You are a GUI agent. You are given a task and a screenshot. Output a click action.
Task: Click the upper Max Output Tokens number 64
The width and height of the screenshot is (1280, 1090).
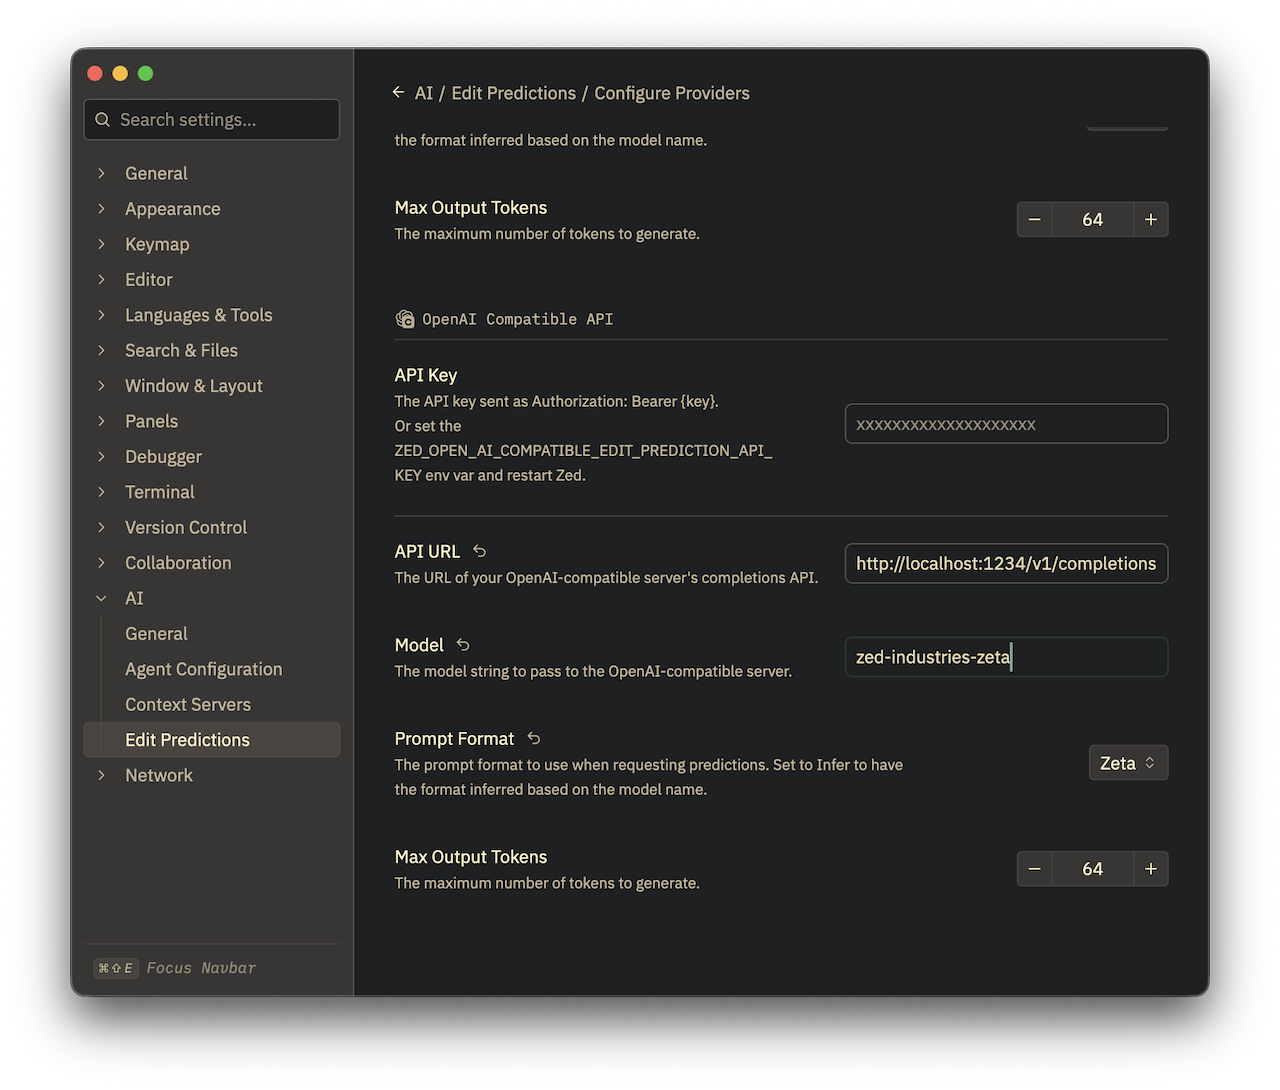coord(1092,220)
